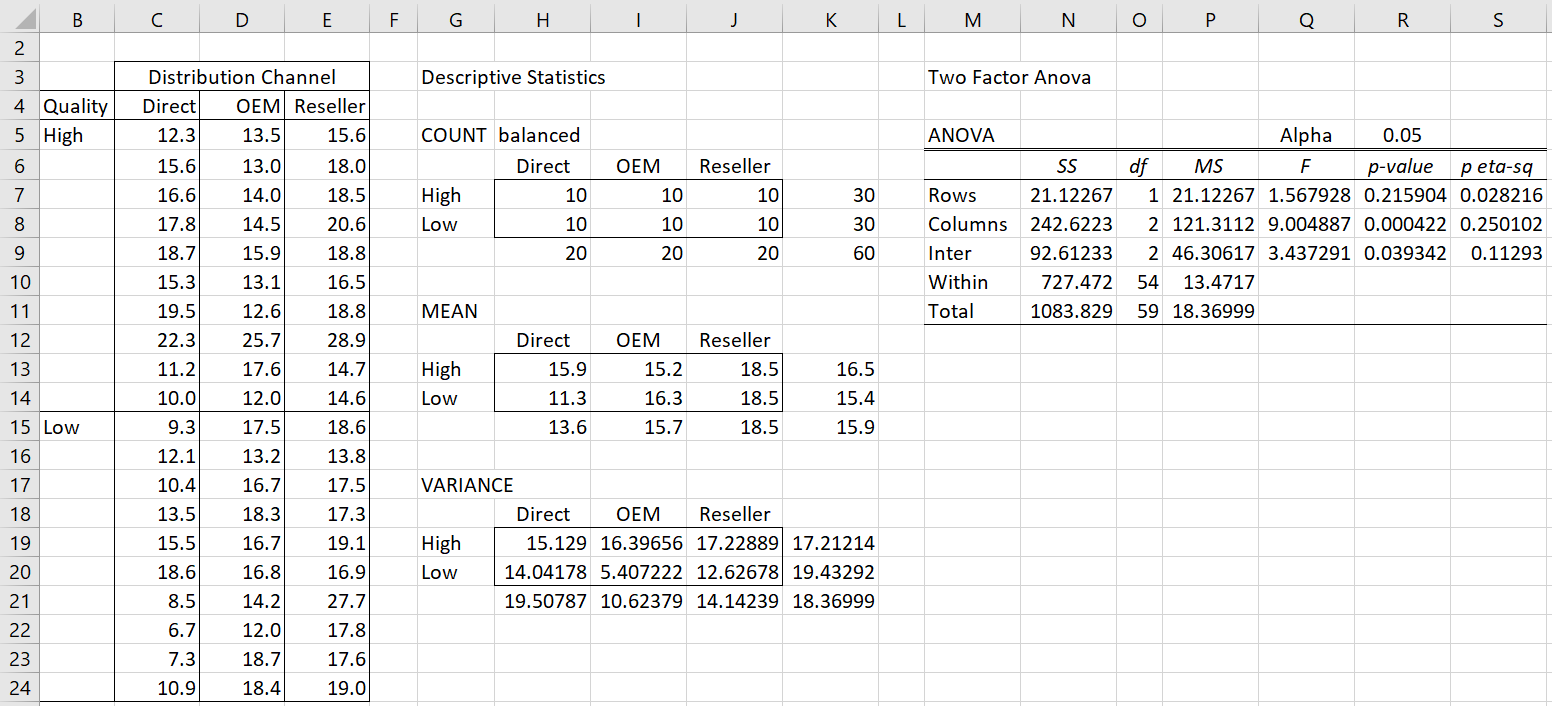Image resolution: width=1552 pixels, height=706 pixels.
Task: Select column header S
Action: click(1498, 18)
